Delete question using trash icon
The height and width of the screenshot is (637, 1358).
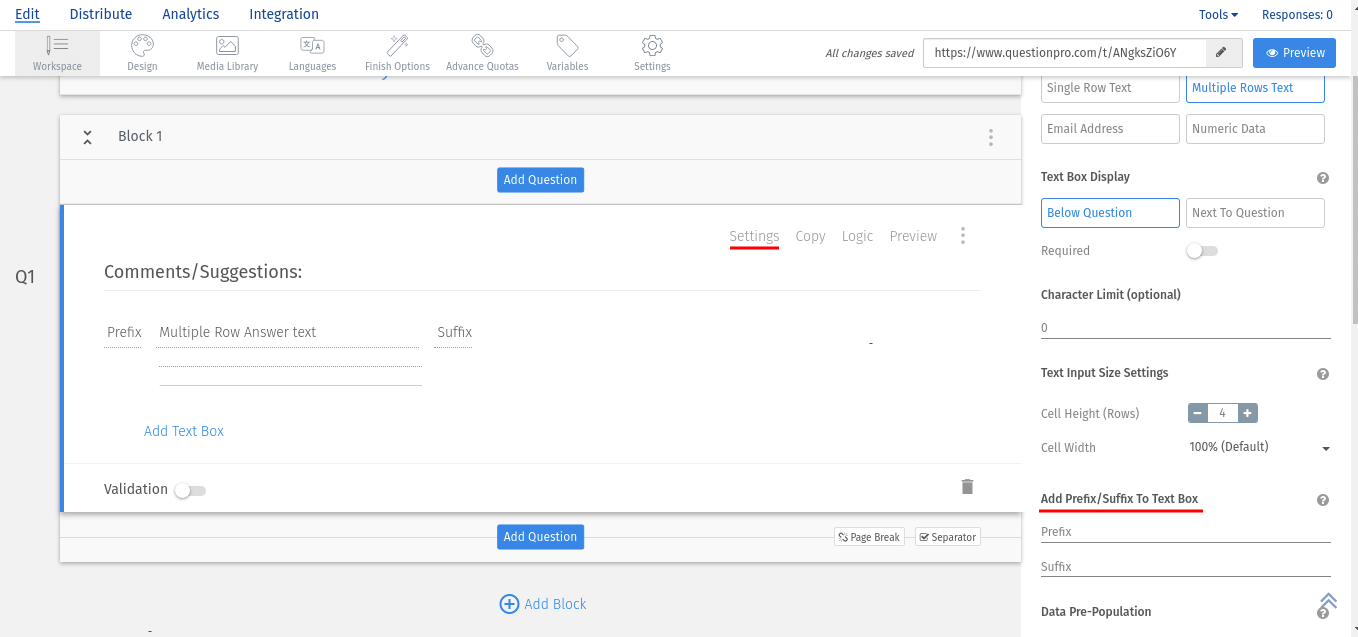coord(967,487)
